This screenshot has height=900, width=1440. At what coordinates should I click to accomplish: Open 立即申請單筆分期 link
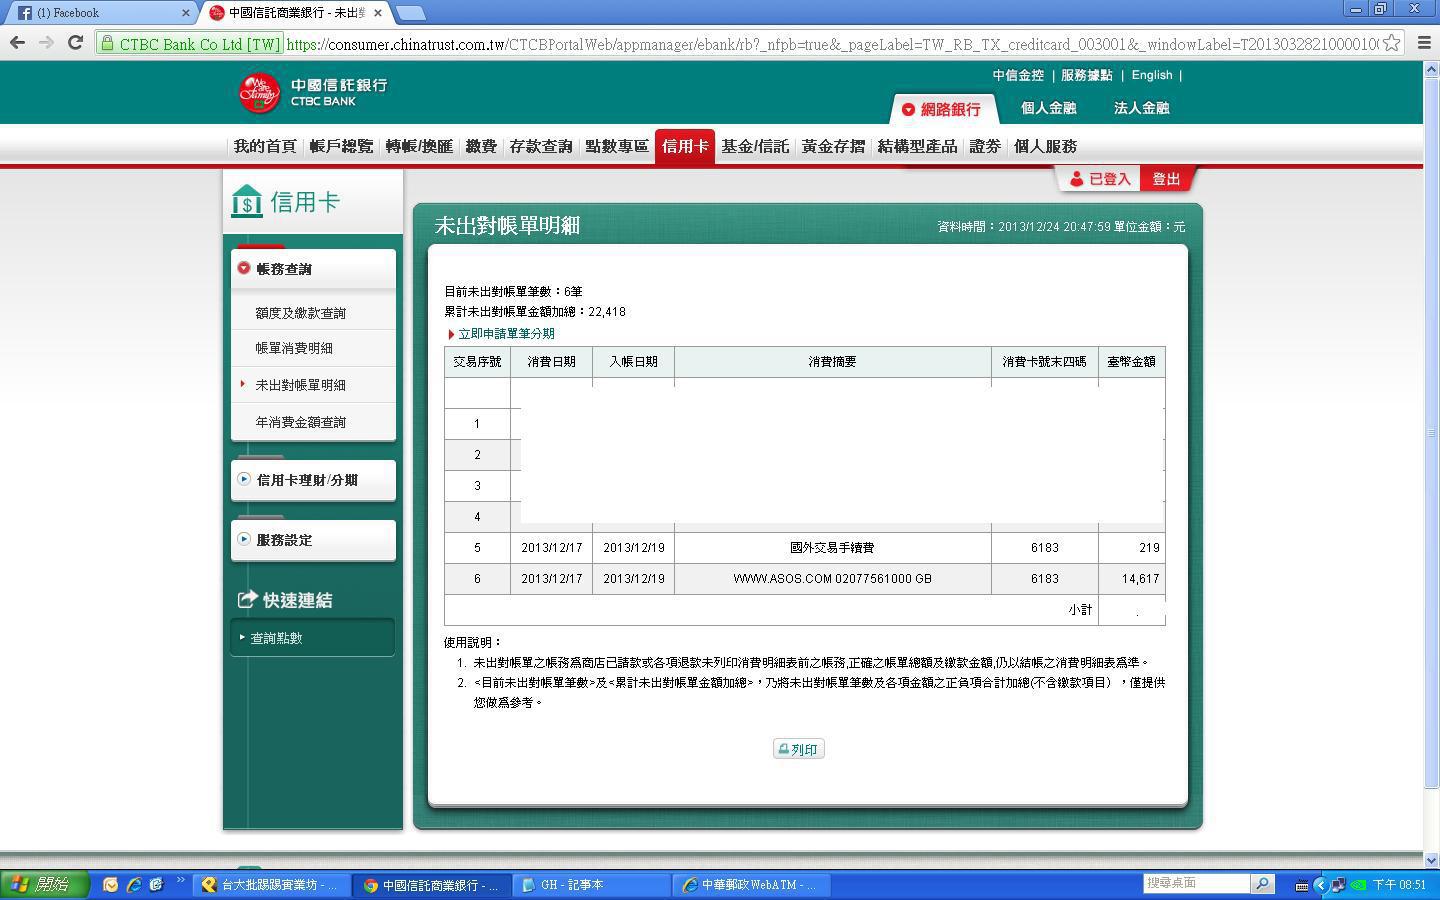(505, 334)
